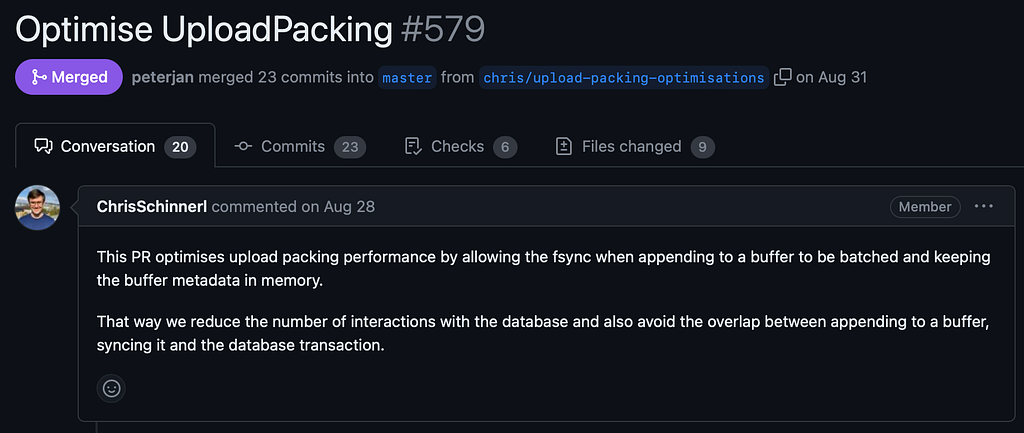This screenshot has width=1024, height=433.
Task: Click the Conversation speech bubble icon
Action: click(x=44, y=146)
